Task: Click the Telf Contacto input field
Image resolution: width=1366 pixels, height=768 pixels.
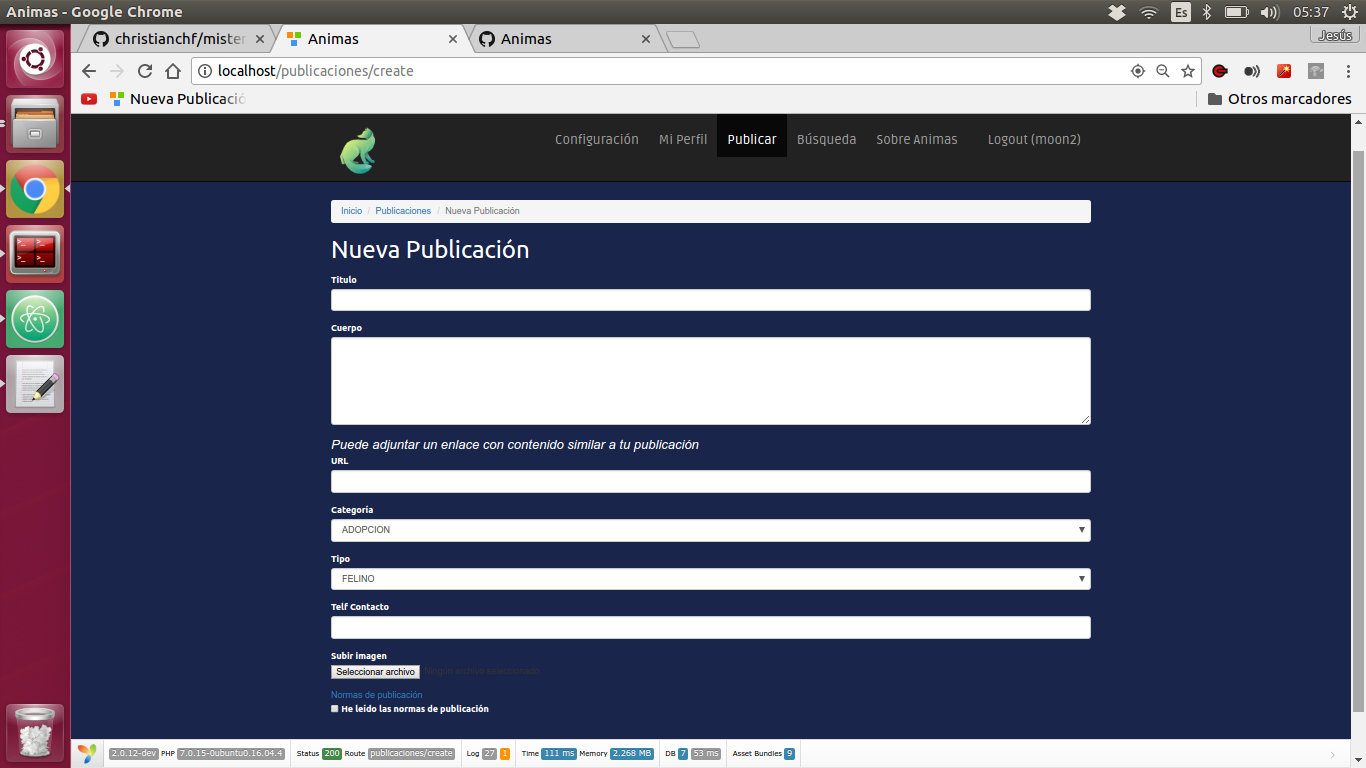Action: 710,628
